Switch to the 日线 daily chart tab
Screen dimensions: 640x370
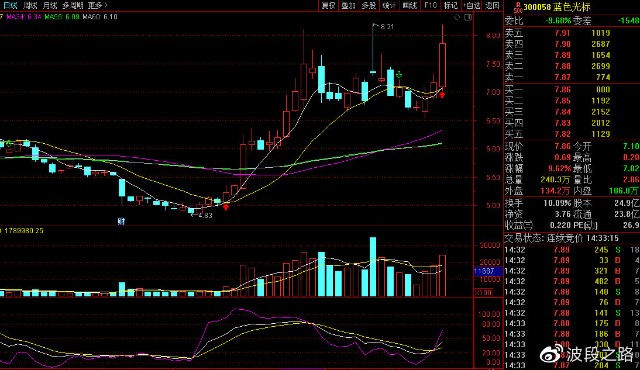[10, 5]
